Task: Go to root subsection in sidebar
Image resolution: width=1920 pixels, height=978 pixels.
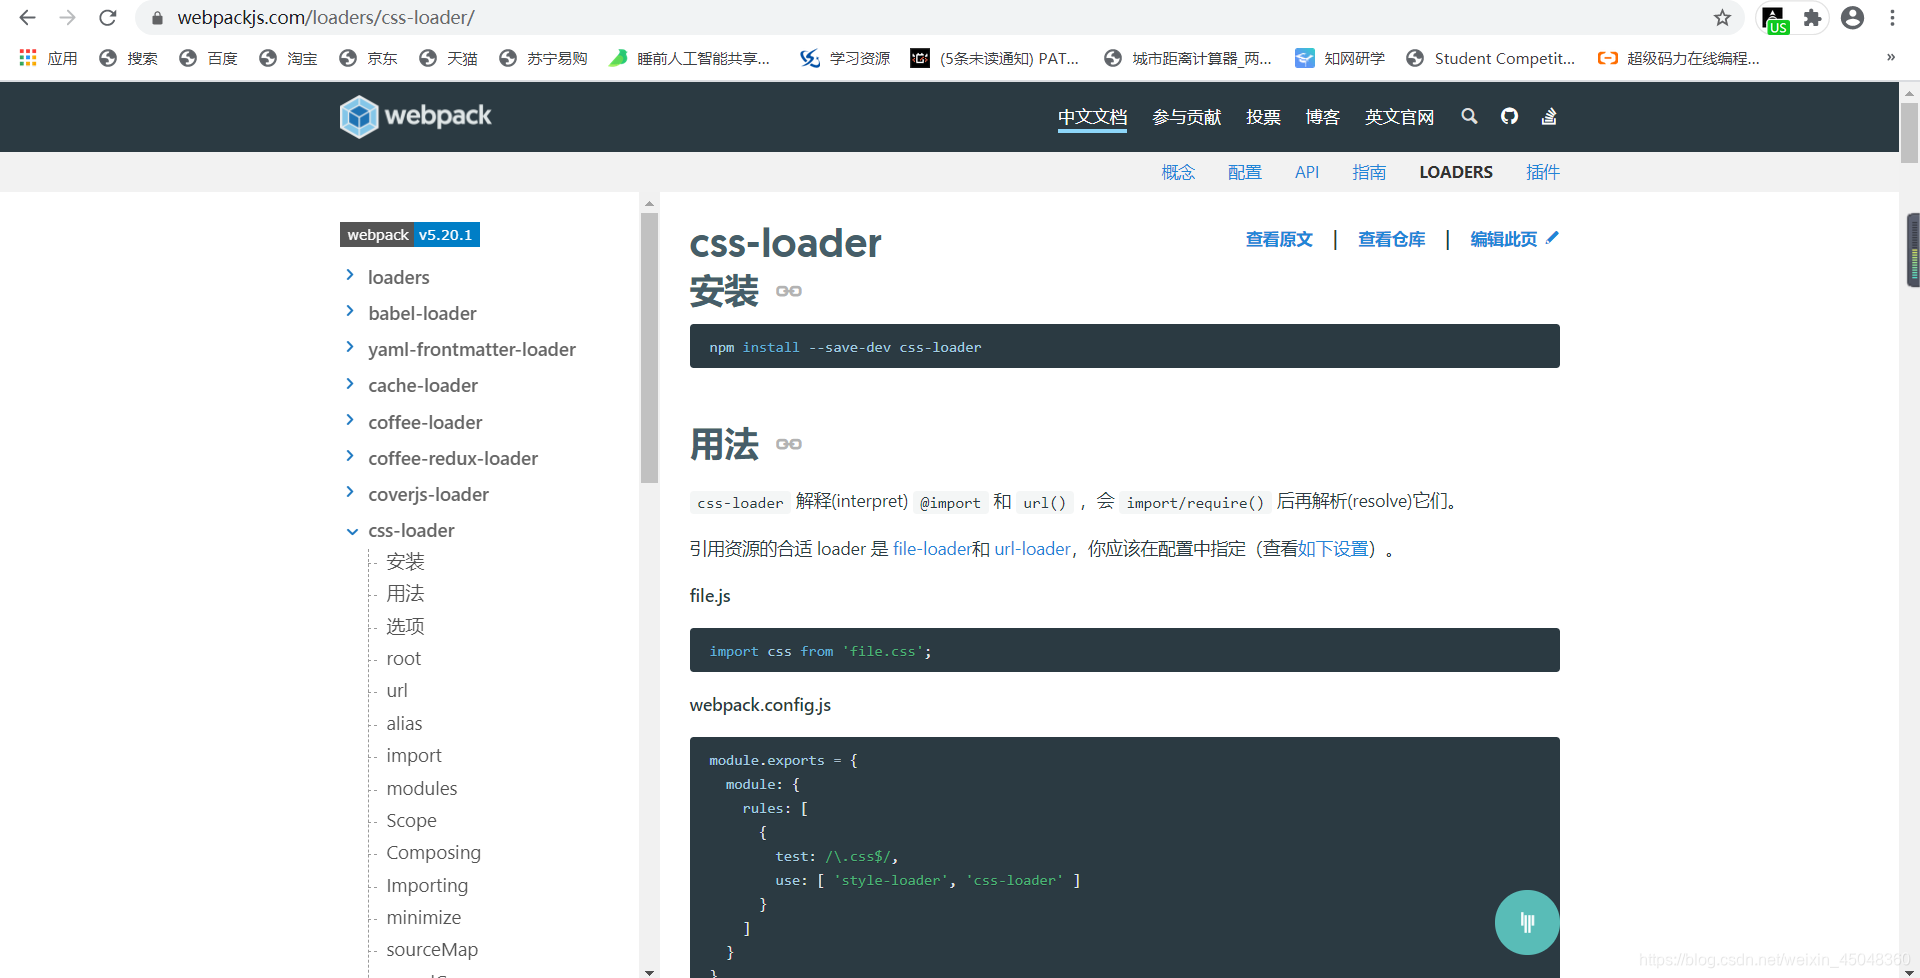Action: 404,659
